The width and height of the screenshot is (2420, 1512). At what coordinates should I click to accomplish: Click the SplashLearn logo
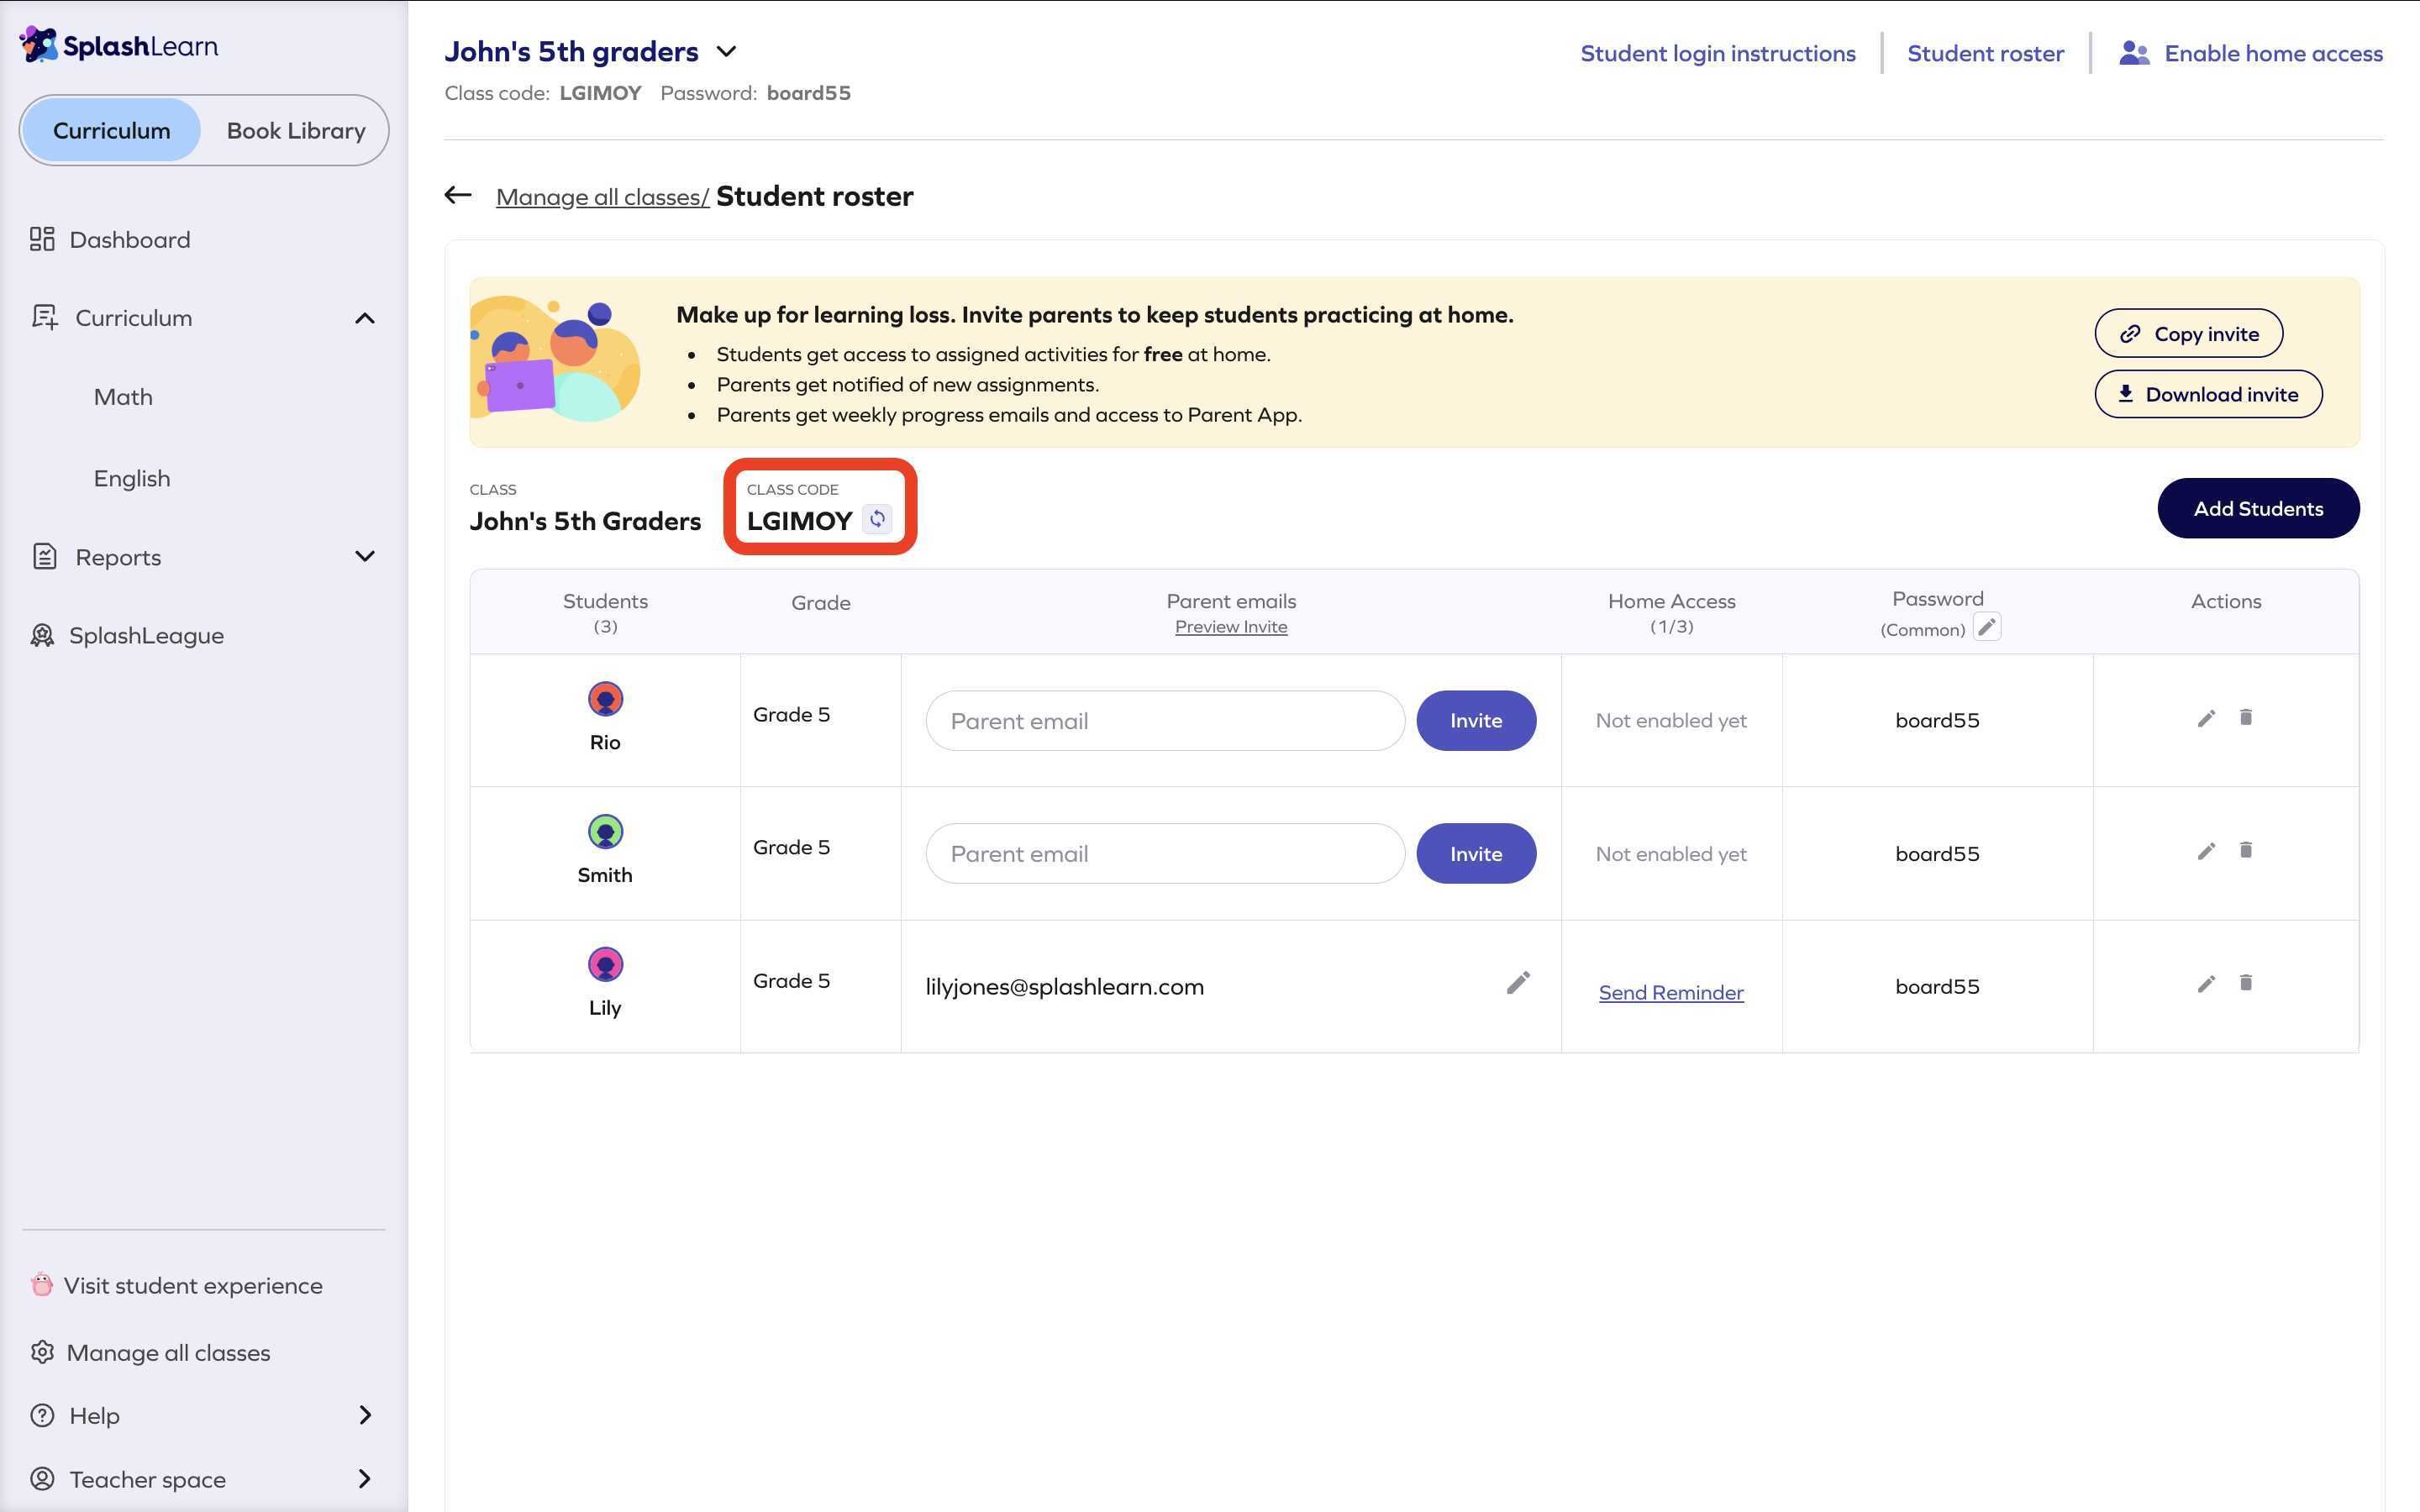coord(118,45)
